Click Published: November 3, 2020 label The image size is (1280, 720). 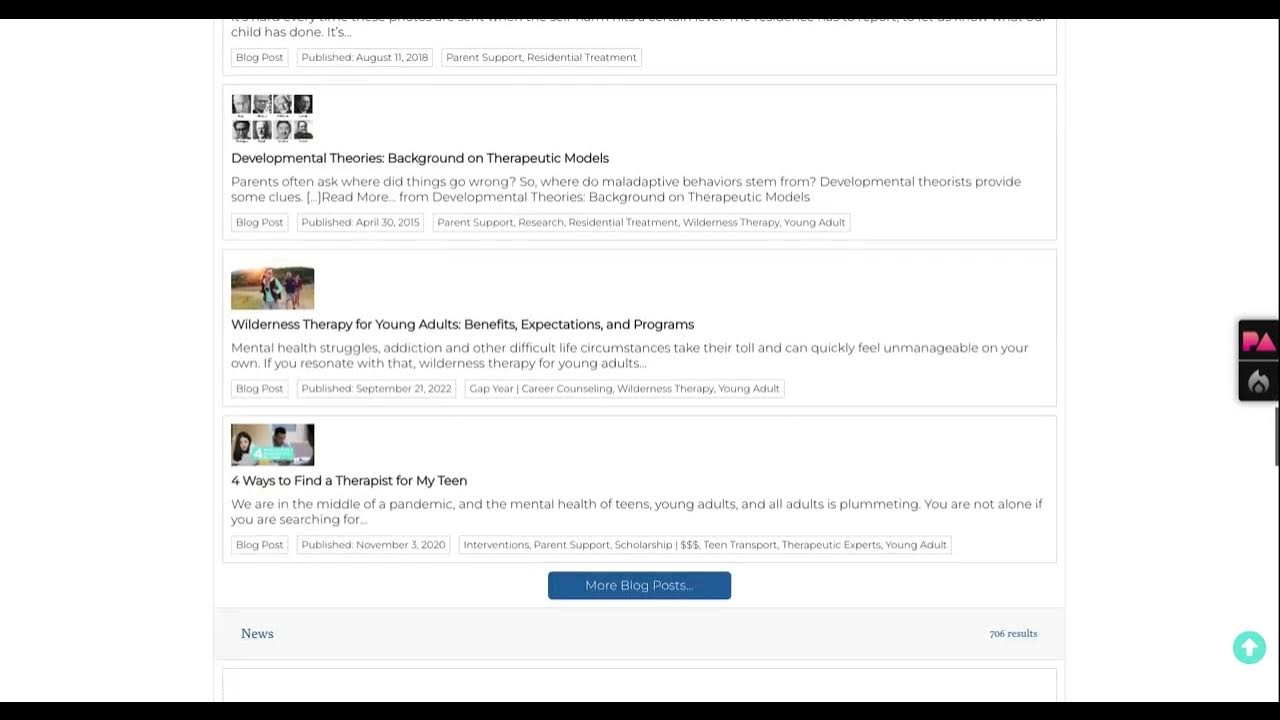tap(373, 544)
